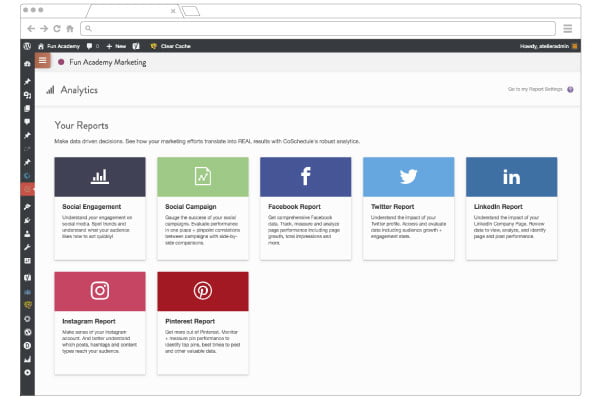Open Users in the WordPress sidebar
This screenshot has height=400, width=600.
pos(27,233)
